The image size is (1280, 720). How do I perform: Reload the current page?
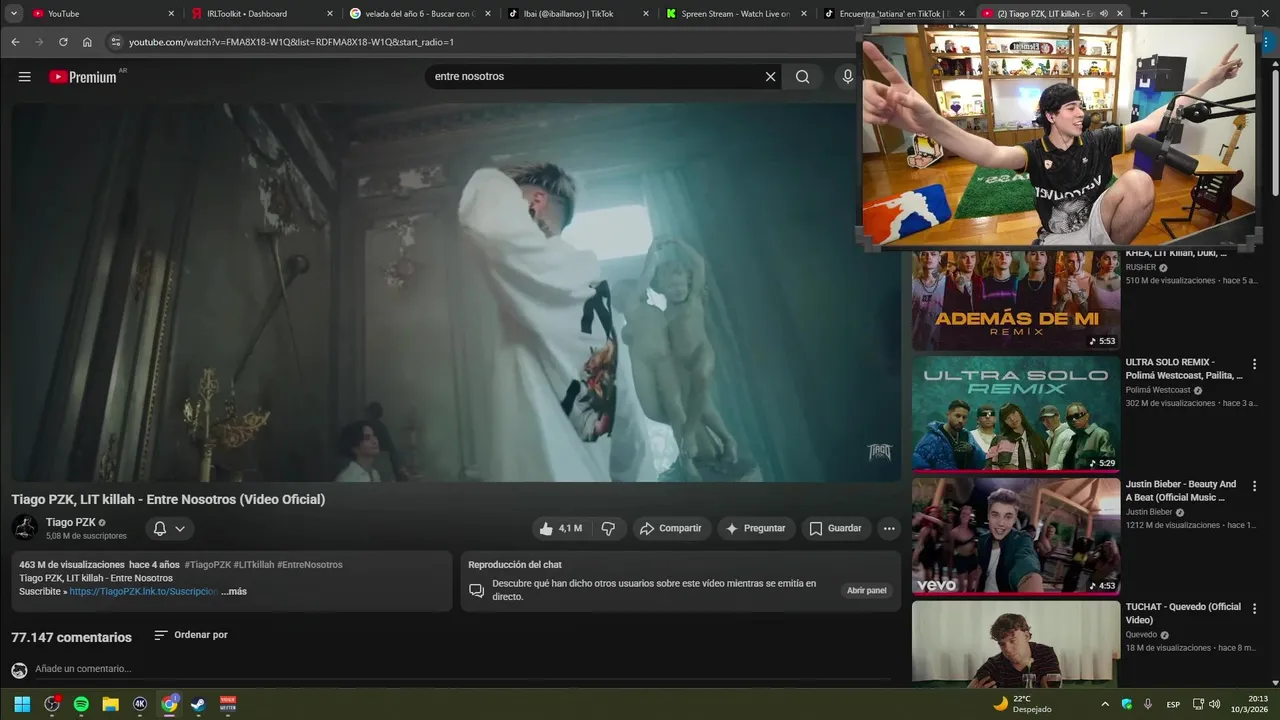click(x=63, y=42)
